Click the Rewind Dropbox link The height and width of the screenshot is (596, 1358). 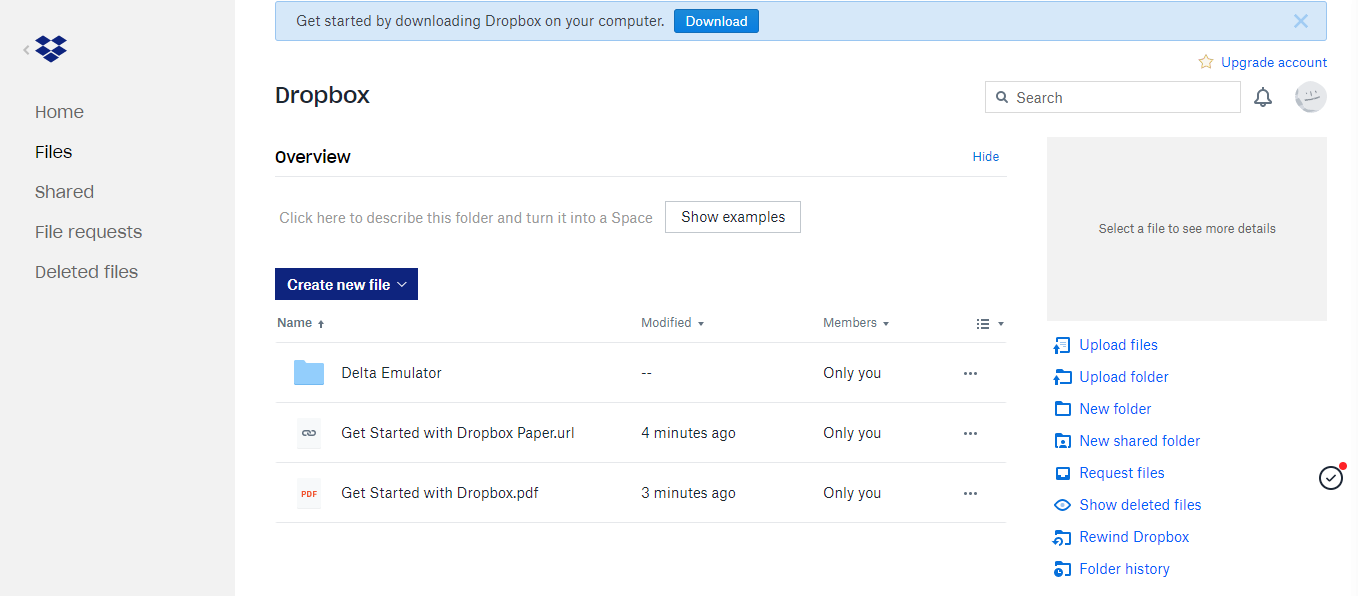pyautogui.click(x=1134, y=537)
